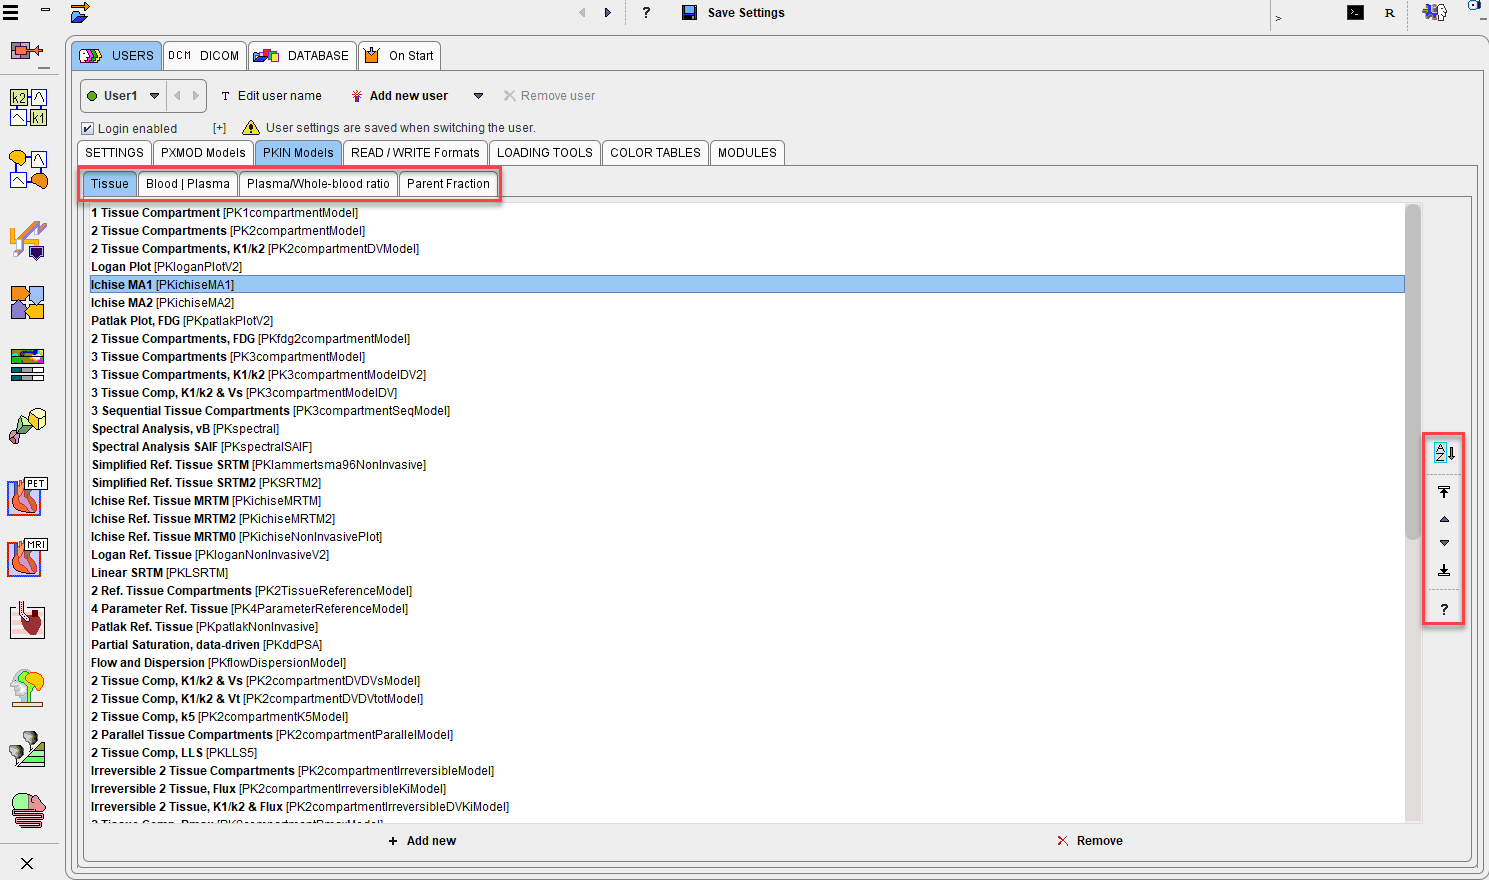Image resolution: width=1489 pixels, height=880 pixels.
Task: Click Add new user
Action: point(399,96)
